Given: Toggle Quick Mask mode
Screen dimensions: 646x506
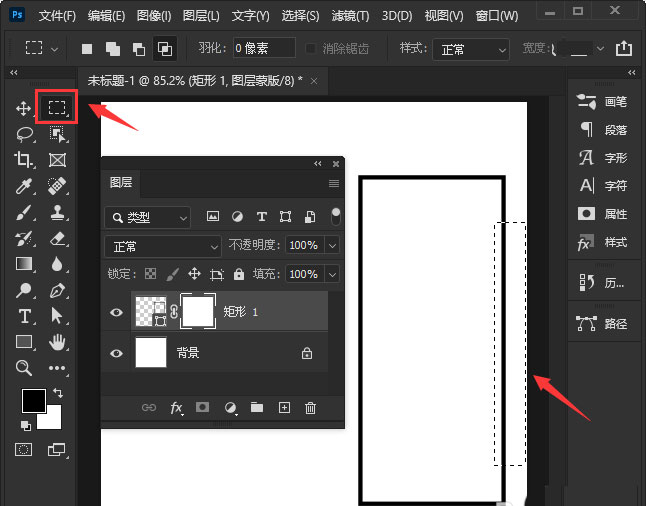Looking at the screenshot, I should click(x=23, y=450).
